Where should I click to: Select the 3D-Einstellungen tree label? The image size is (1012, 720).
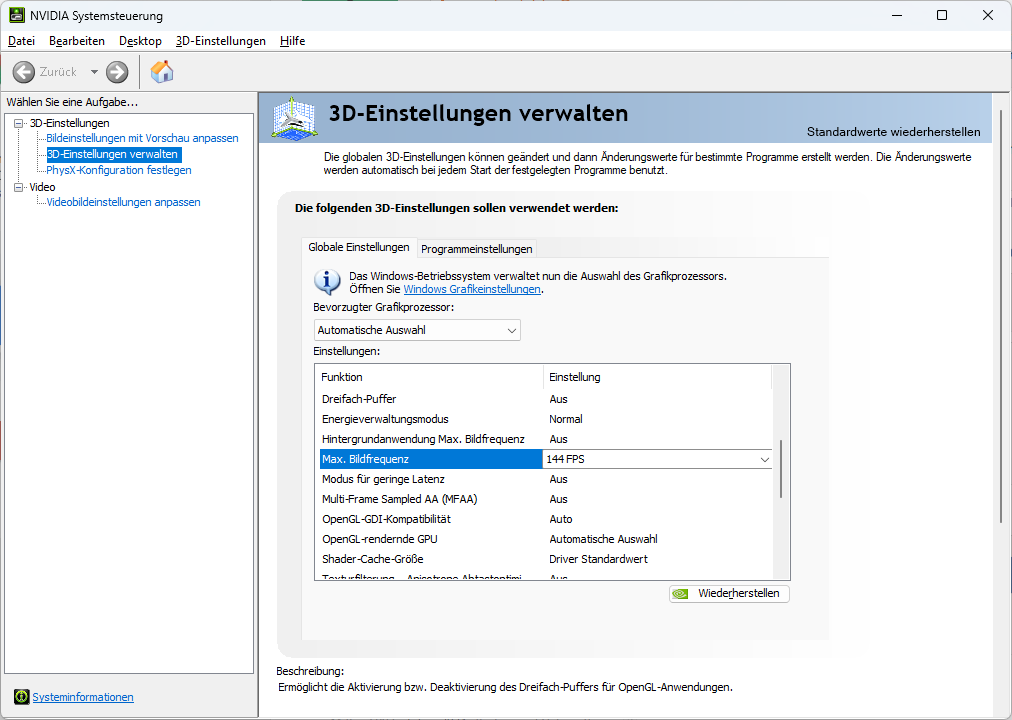coord(70,123)
